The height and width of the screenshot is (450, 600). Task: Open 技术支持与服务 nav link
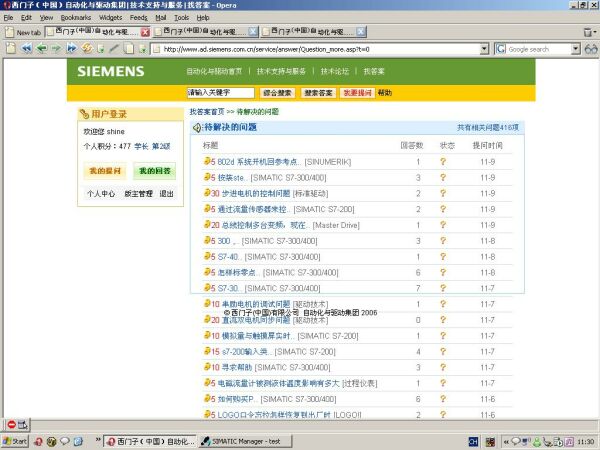coord(281,71)
